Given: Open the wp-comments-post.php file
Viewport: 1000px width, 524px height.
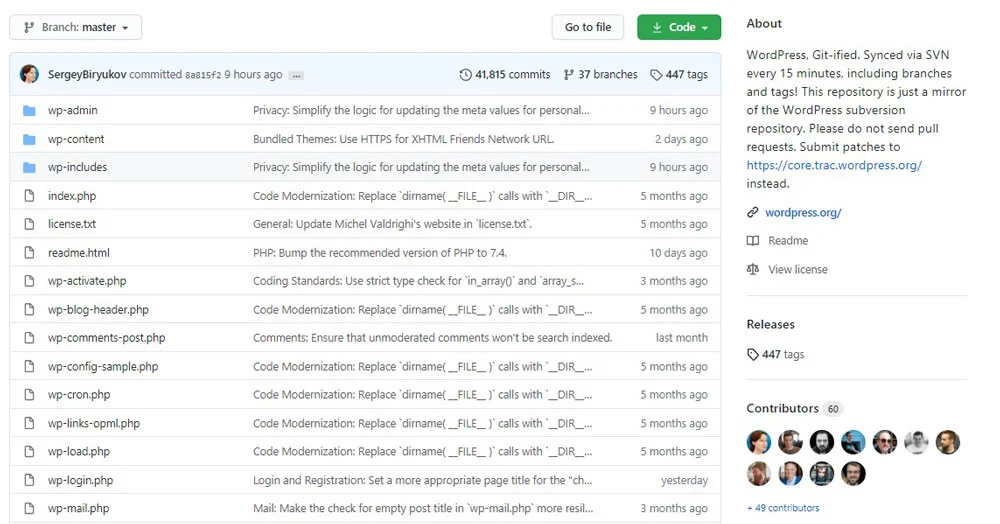Looking at the screenshot, I should point(107,337).
